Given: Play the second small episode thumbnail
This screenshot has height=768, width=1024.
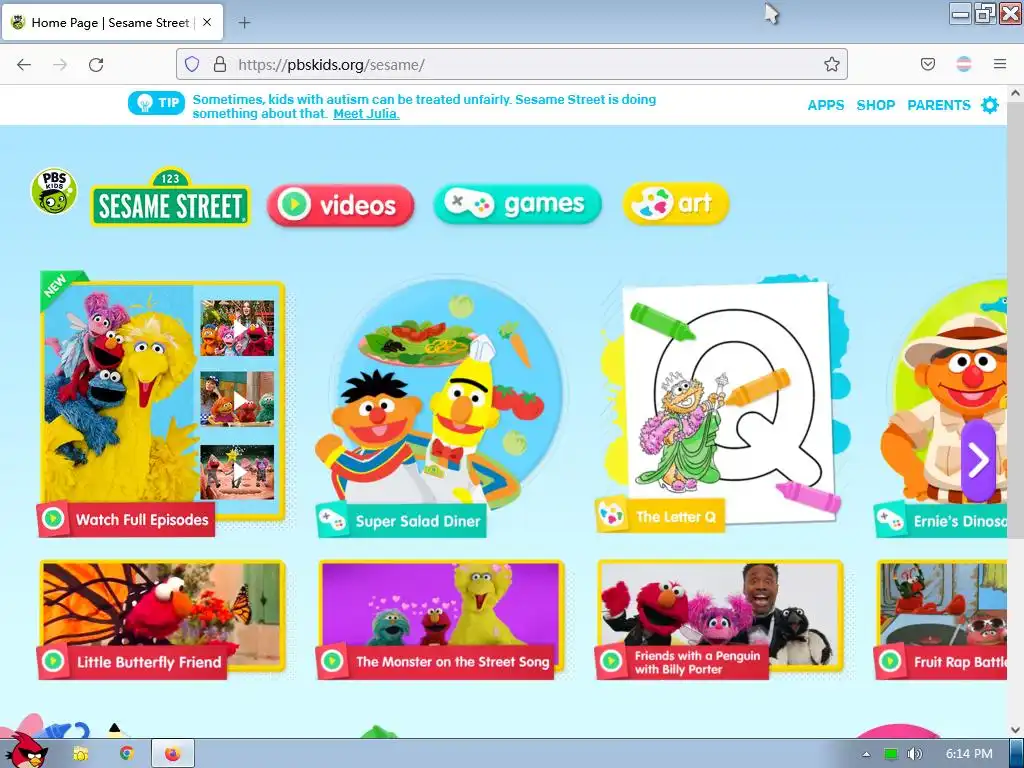Looking at the screenshot, I should click(x=237, y=400).
